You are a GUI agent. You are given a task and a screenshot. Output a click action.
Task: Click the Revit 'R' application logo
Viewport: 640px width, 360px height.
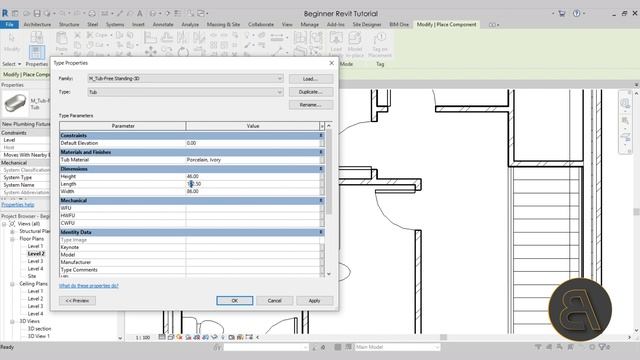click(x=5, y=13)
